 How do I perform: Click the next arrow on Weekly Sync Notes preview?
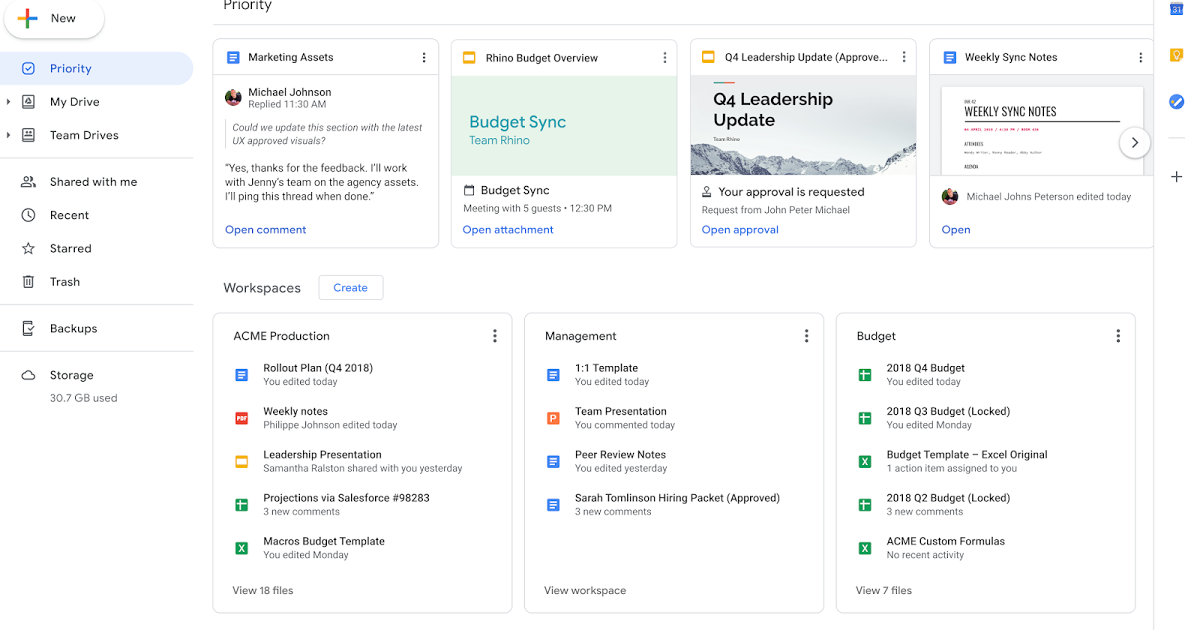[x=1134, y=142]
